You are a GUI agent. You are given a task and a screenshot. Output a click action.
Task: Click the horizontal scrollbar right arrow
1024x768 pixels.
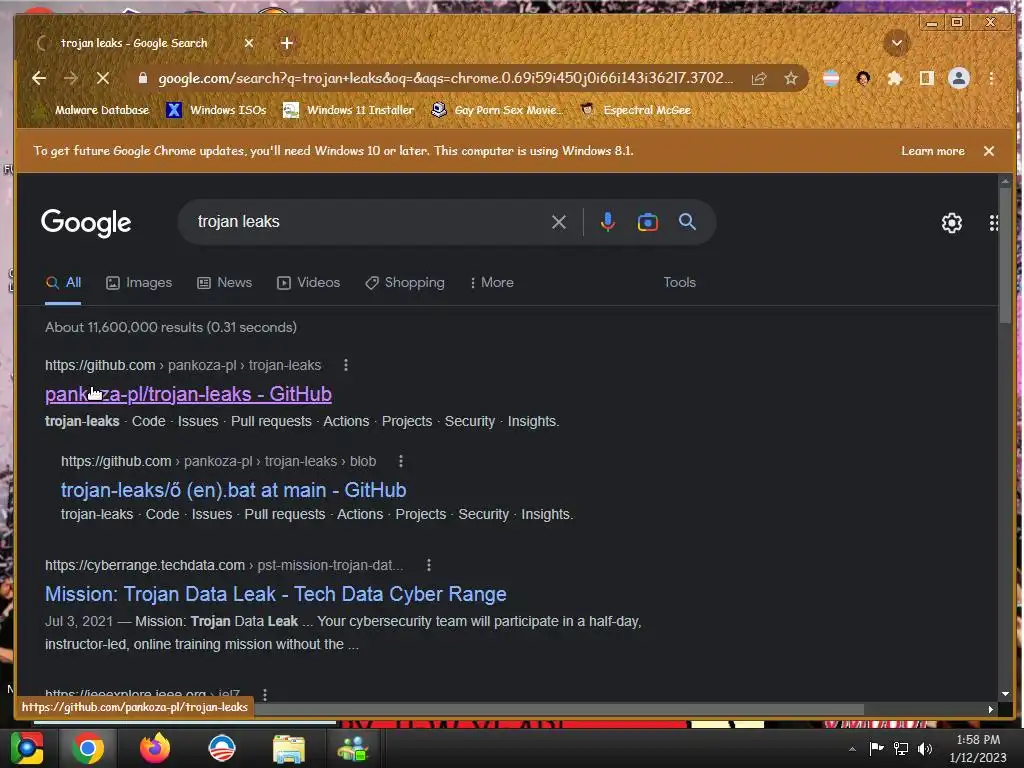click(x=991, y=709)
